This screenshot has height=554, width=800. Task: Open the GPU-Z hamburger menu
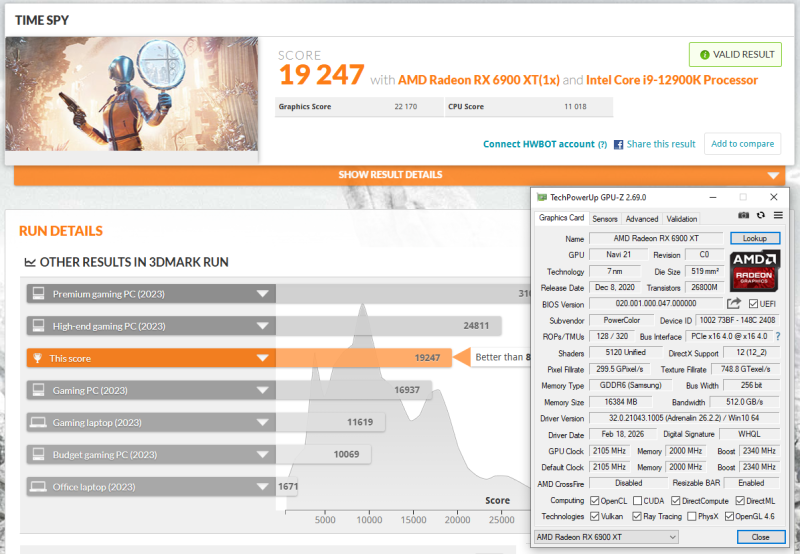(x=778, y=216)
